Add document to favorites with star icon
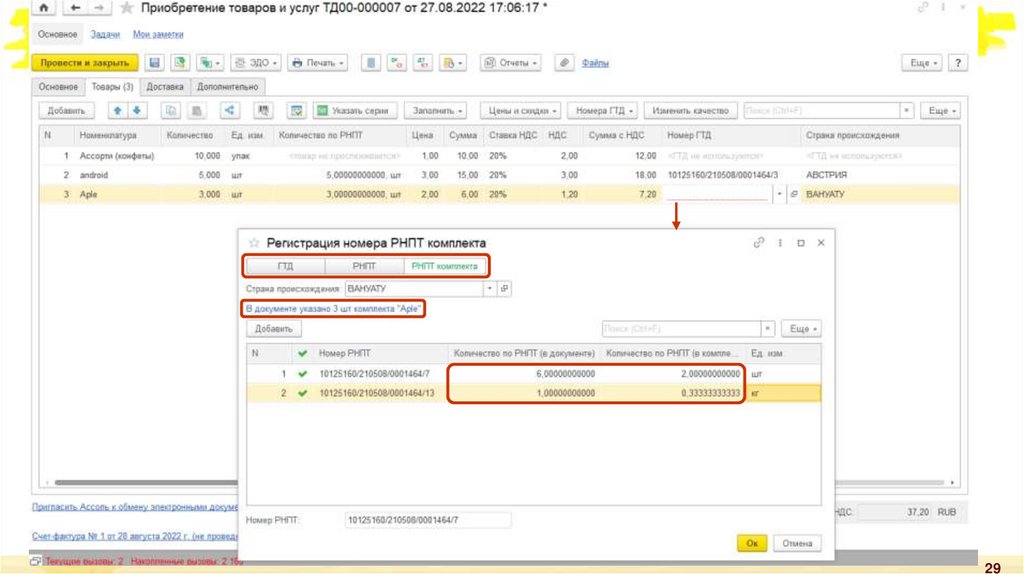The height and width of the screenshot is (574, 1024). (127, 8)
